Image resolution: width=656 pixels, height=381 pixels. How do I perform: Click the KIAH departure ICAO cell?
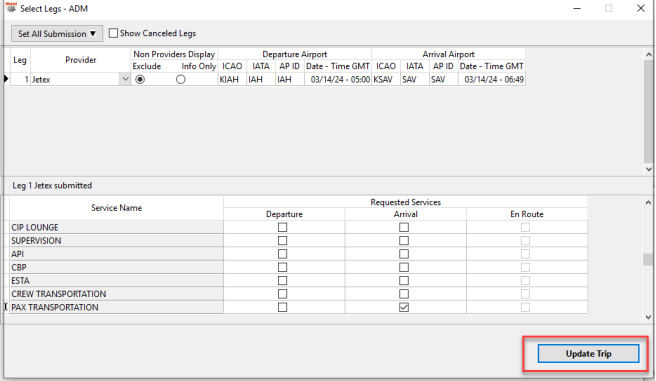(x=232, y=79)
